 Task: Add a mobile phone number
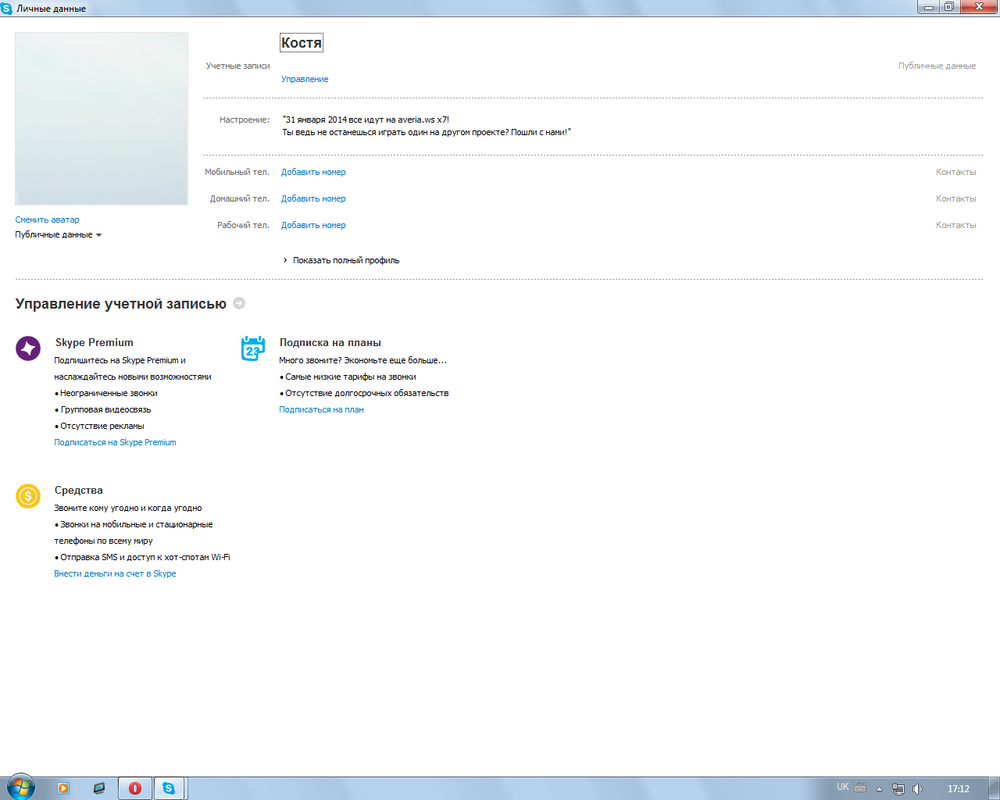click(313, 172)
